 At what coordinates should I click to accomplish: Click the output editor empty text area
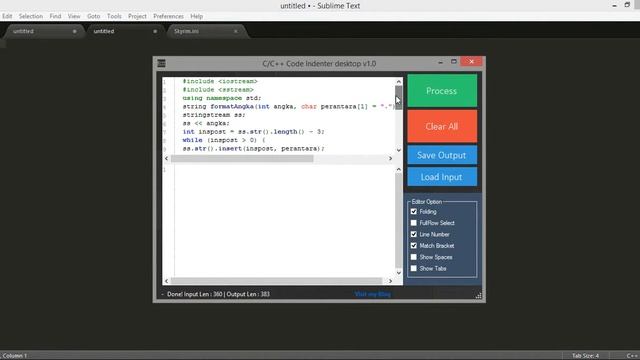[284, 221]
